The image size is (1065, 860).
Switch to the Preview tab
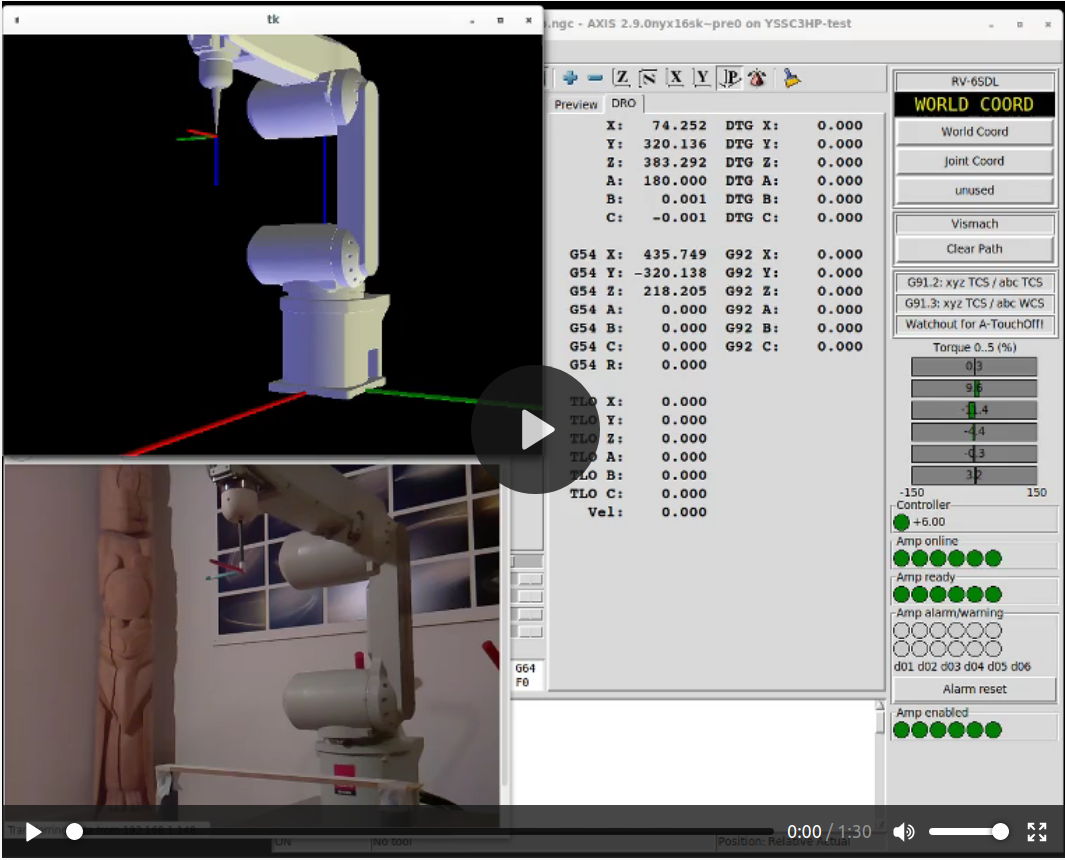[x=576, y=105]
